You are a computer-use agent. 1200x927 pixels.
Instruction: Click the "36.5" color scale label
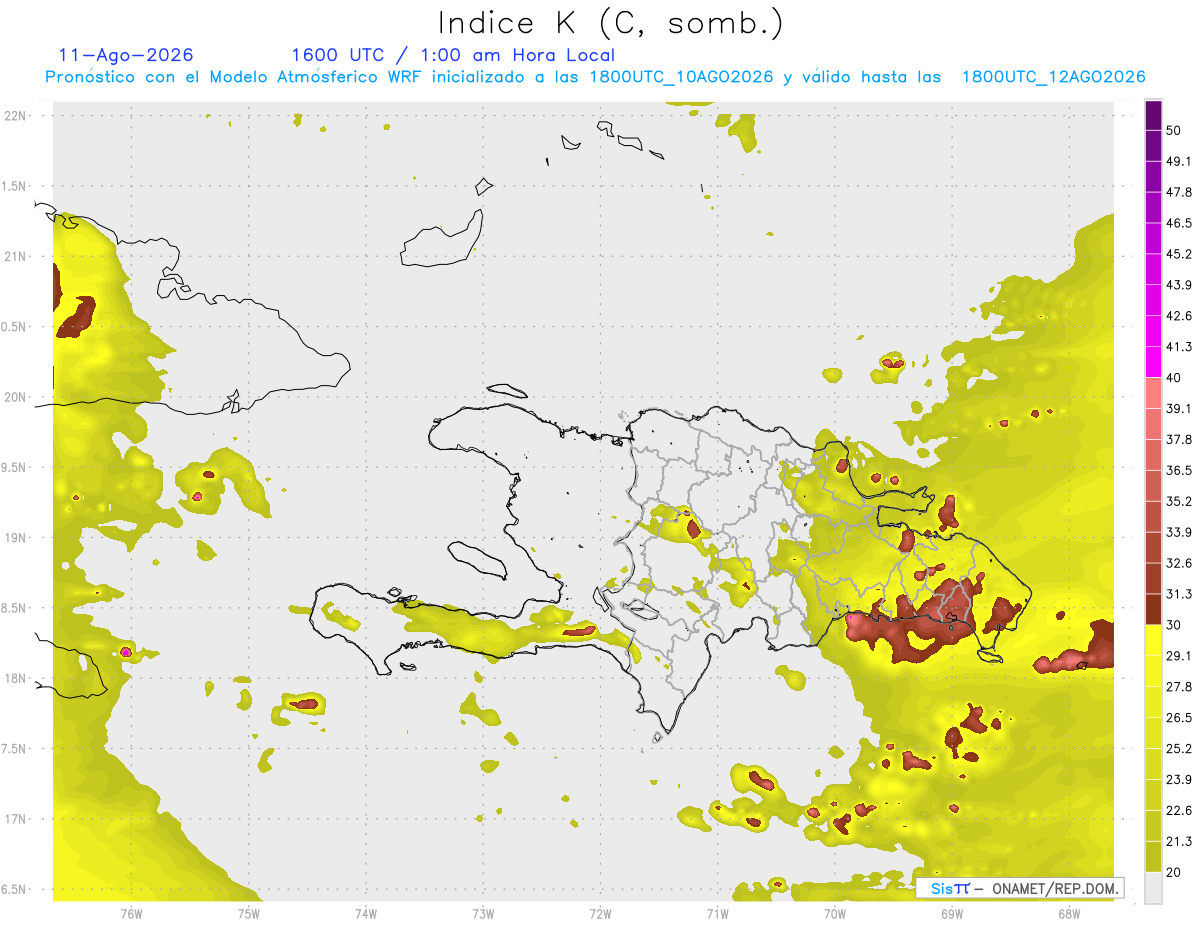tap(1179, 470)
